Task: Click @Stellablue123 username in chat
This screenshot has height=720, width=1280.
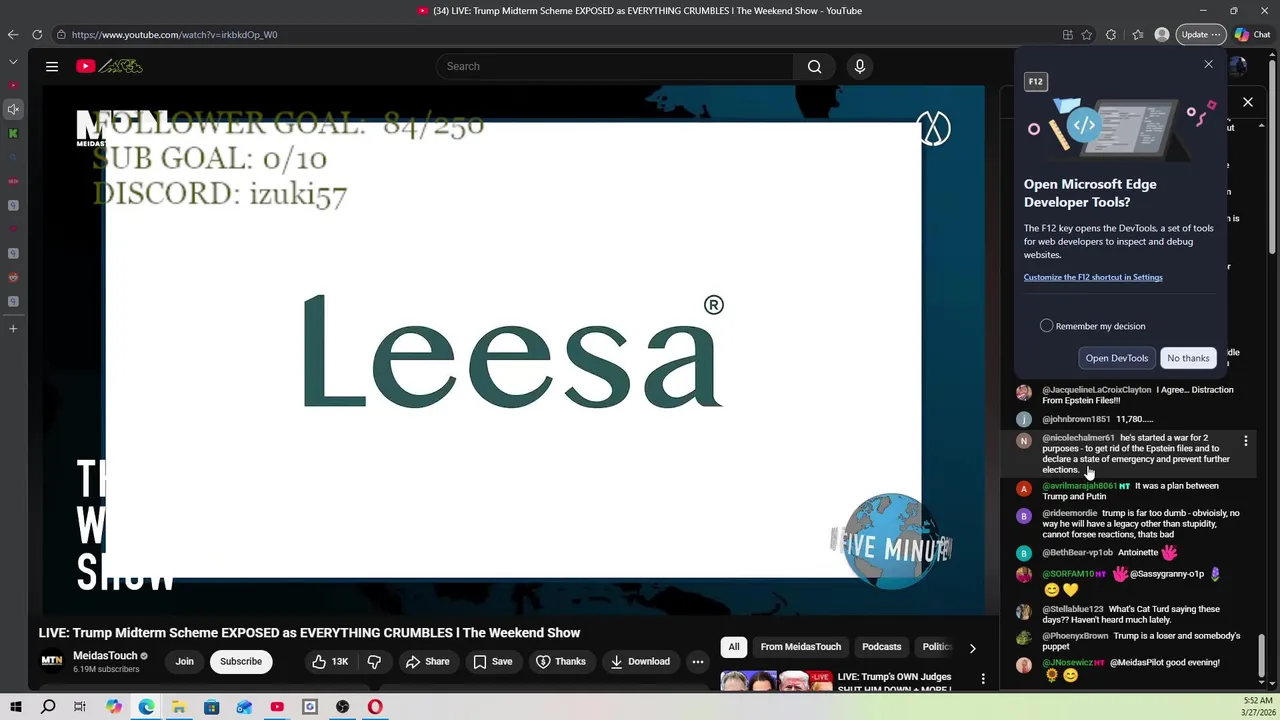Action: (1073, 609)
